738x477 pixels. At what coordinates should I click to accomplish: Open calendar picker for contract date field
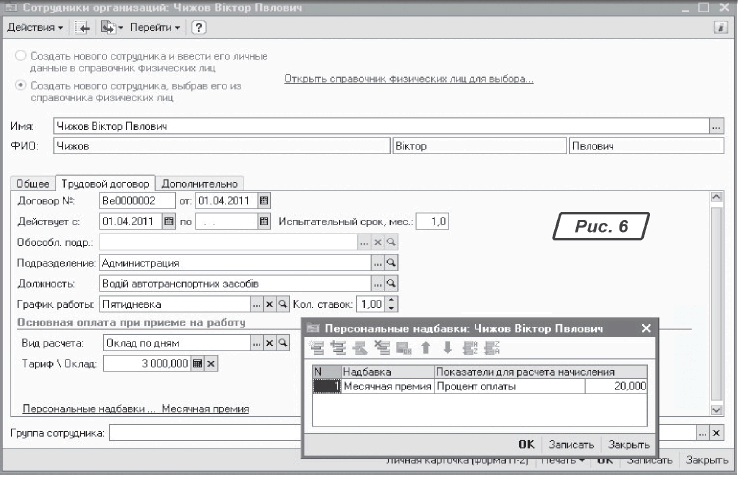click(264, 200)
